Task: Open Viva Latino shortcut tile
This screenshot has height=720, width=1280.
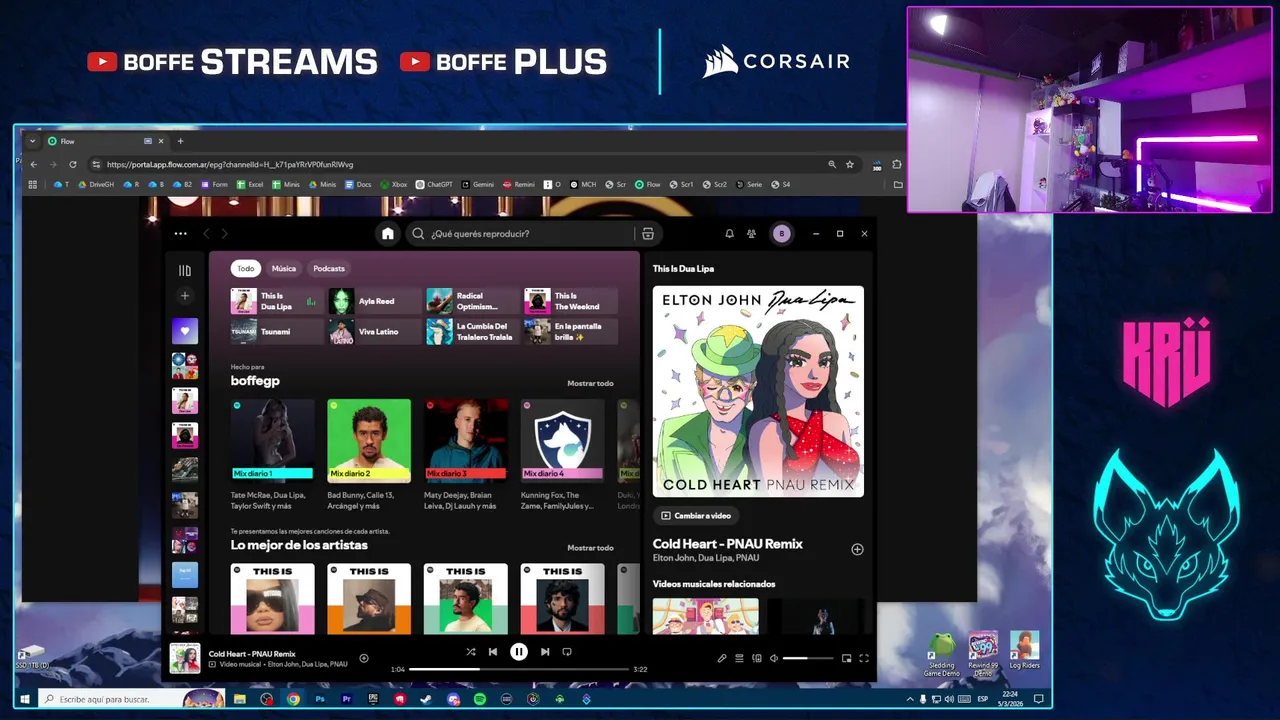Action: coord(375,331)
